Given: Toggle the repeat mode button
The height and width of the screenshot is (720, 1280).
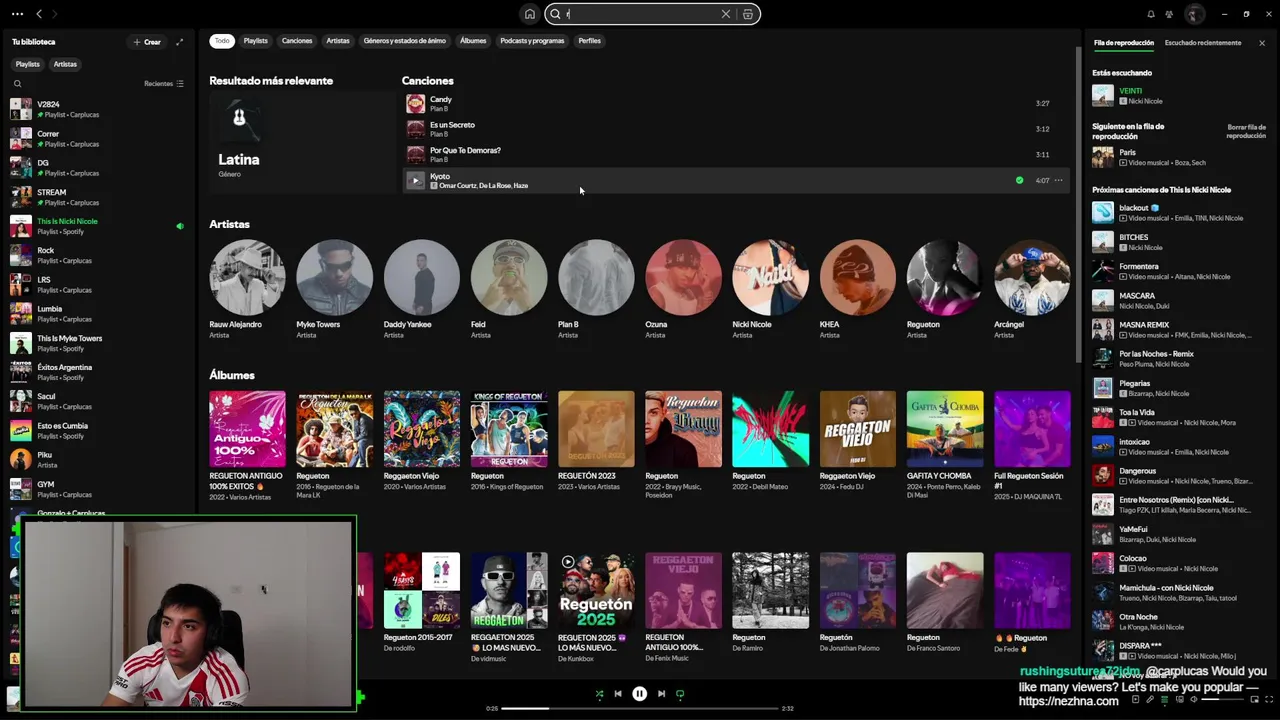Looking at the screenshot, I should point(680,693).
